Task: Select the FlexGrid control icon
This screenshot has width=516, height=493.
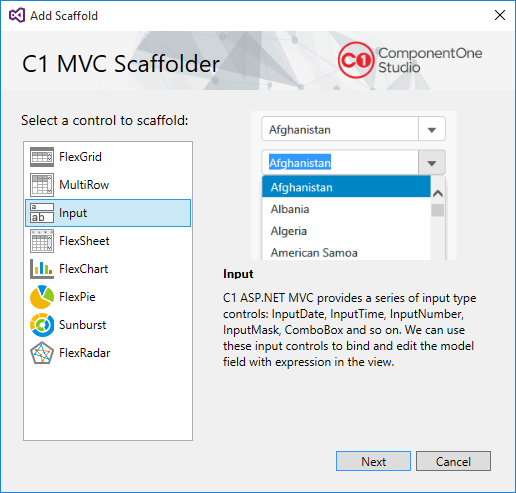Action: coord(42,157)
